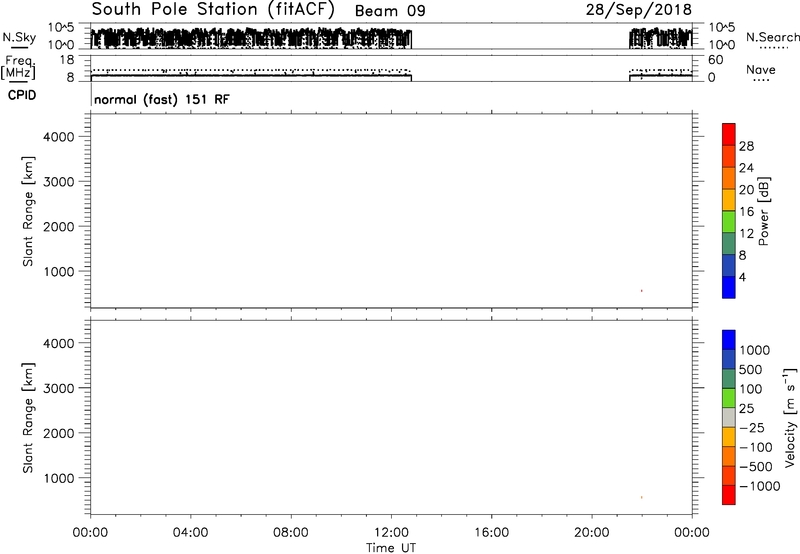Click the "N.Search" legend label
The image size is (800, 554).
coord(772,37)
